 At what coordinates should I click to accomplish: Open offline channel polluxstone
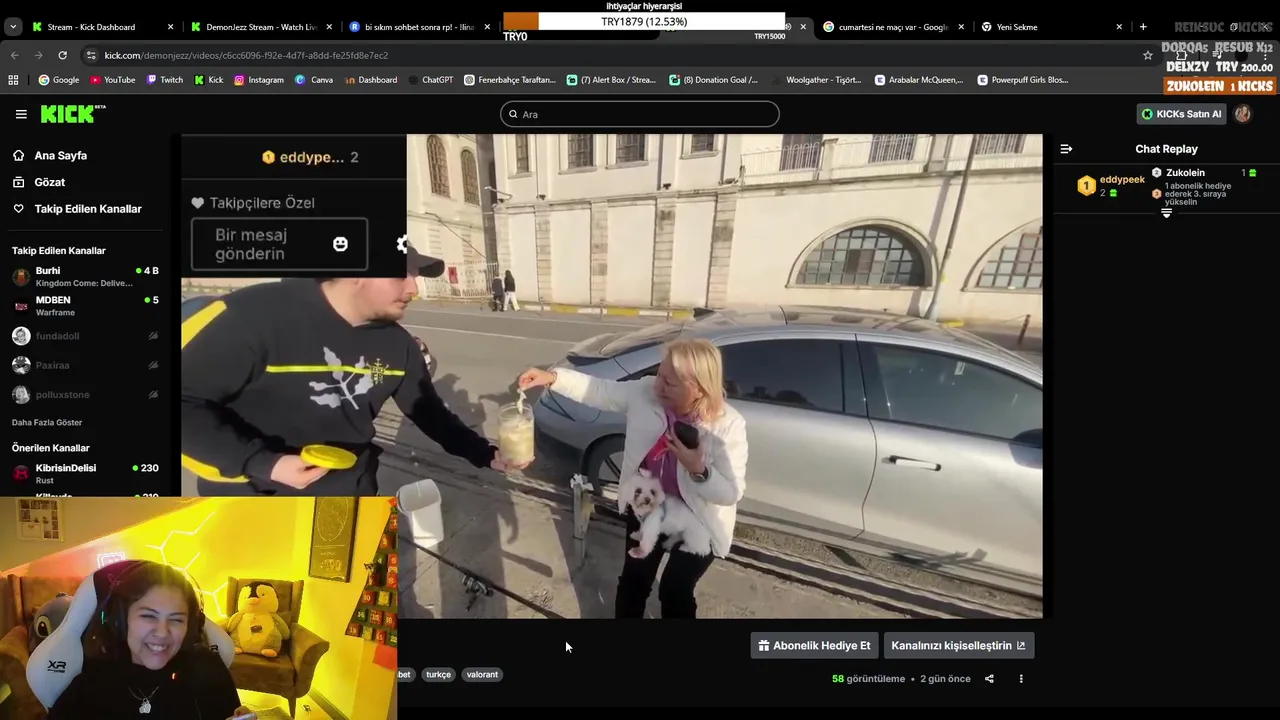[x=85, y=394]
